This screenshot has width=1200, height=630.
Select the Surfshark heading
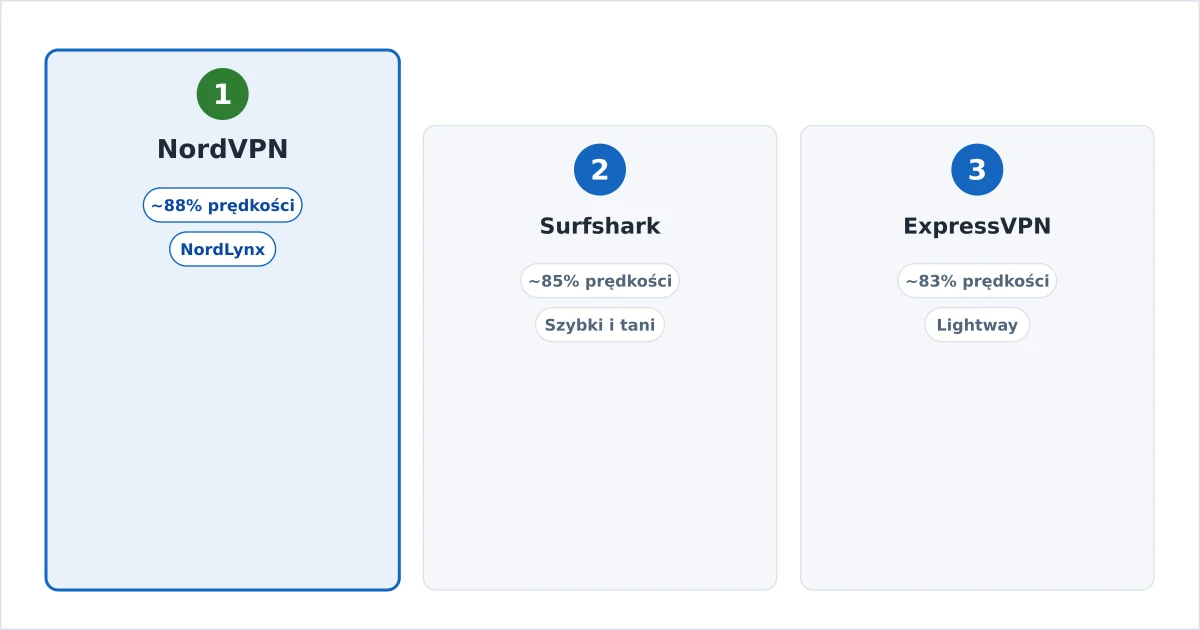click(x=600, y=226)
